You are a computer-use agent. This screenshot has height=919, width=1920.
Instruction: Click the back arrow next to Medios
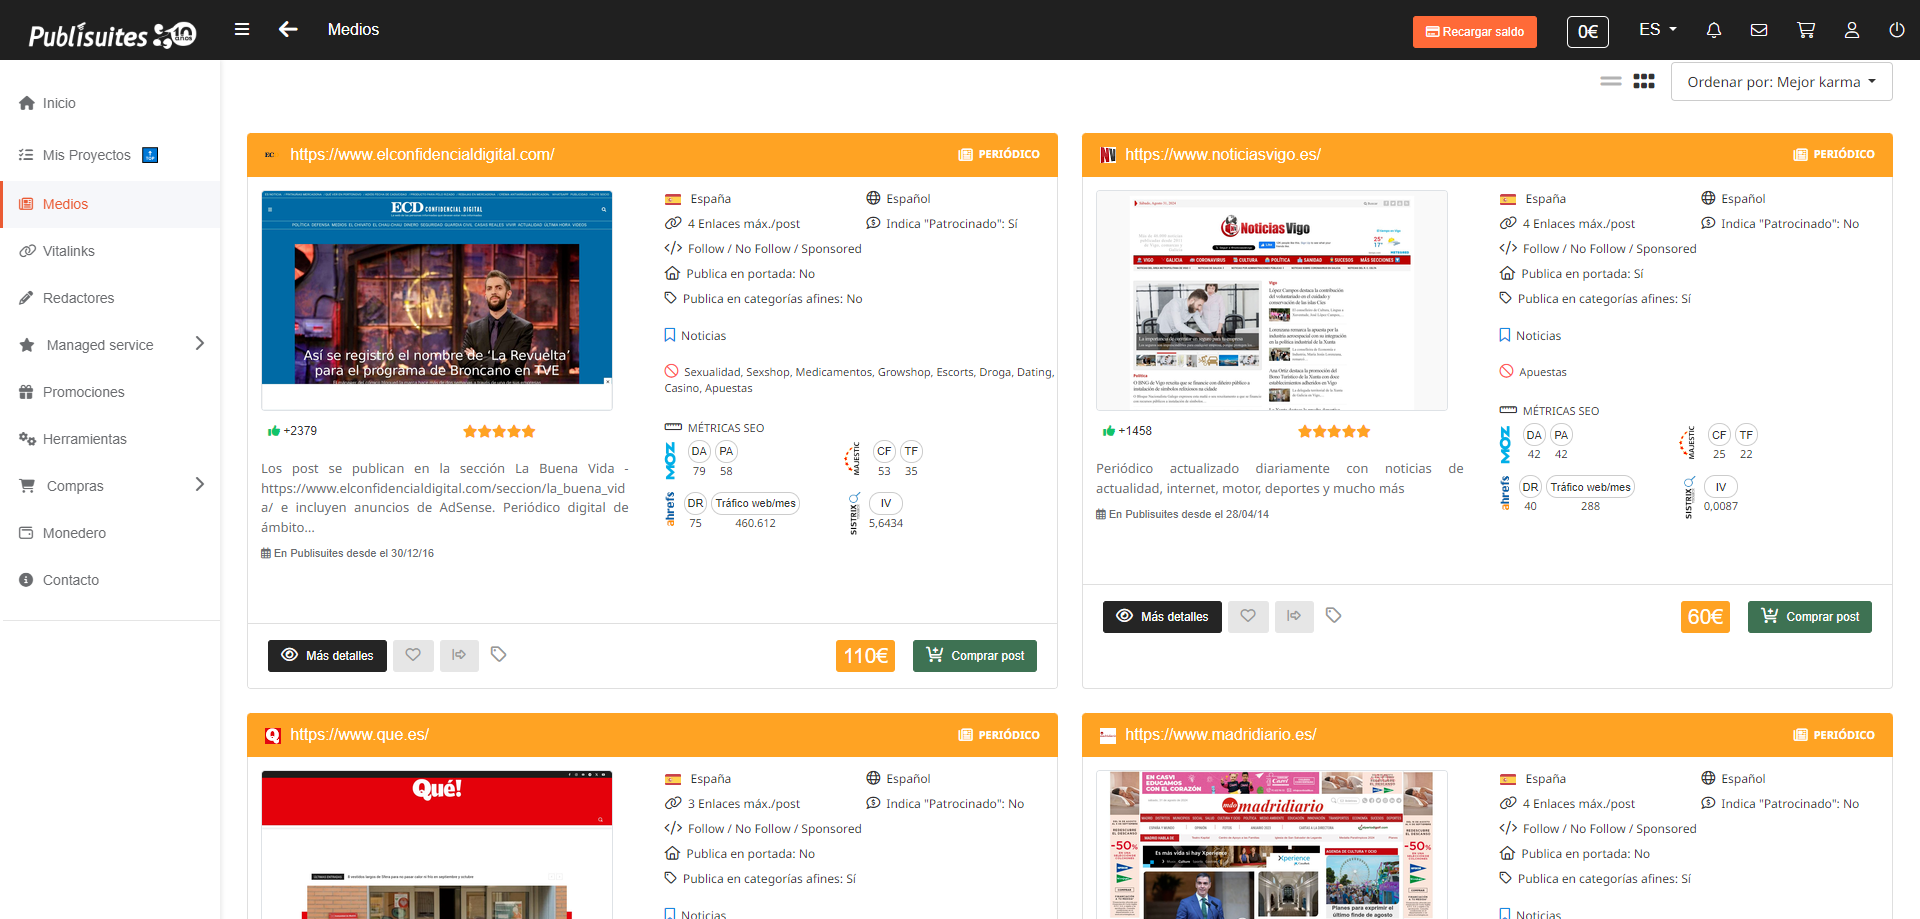tap(288, 30)
